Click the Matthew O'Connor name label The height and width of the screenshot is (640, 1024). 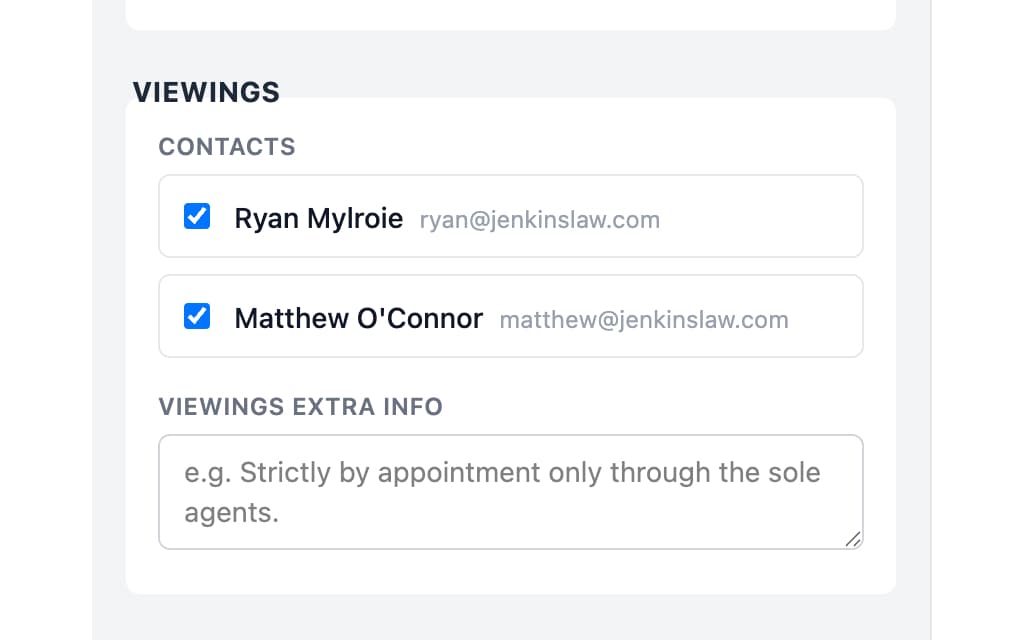tap(358, 319)
